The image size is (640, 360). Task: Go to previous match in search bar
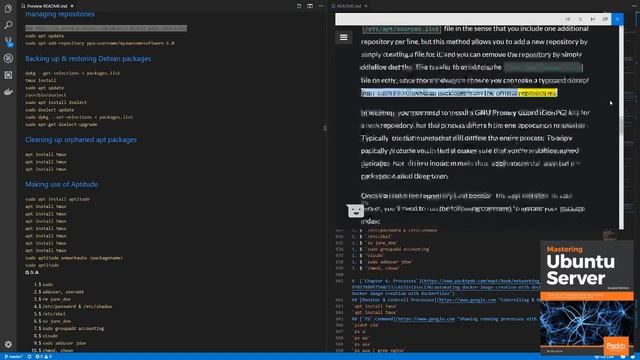[580, 19]
